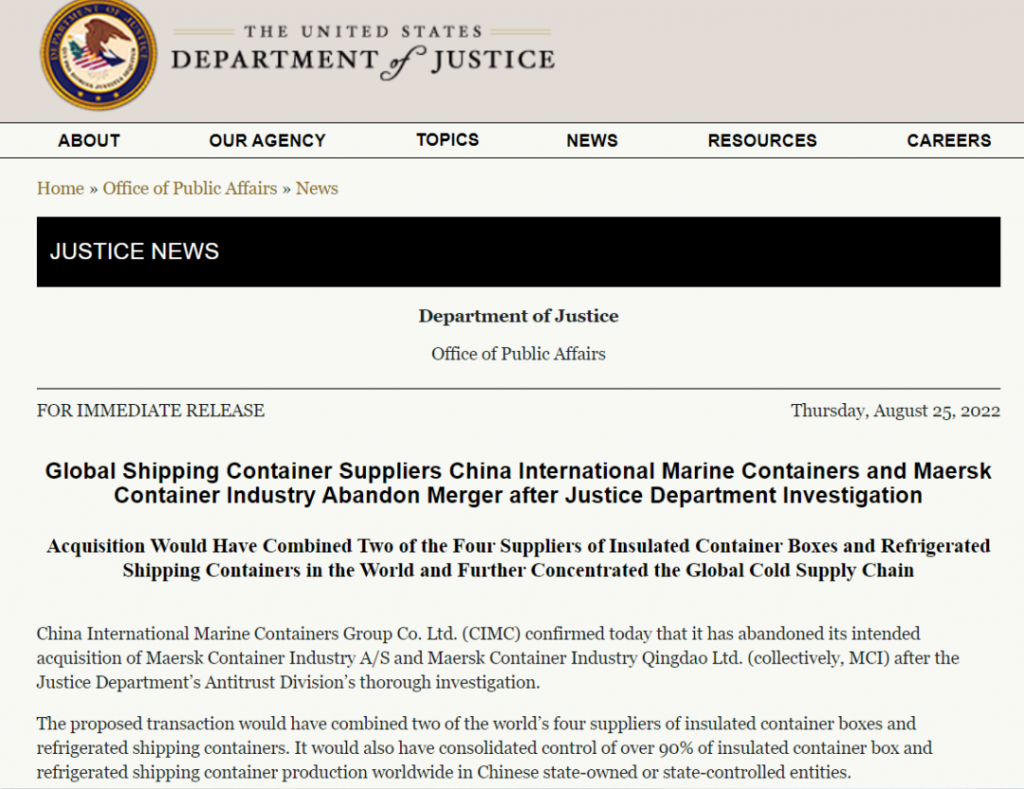1024x789 pixels.
Task: Click the Department of Justice wordmark in header
Action: [363, 52]
